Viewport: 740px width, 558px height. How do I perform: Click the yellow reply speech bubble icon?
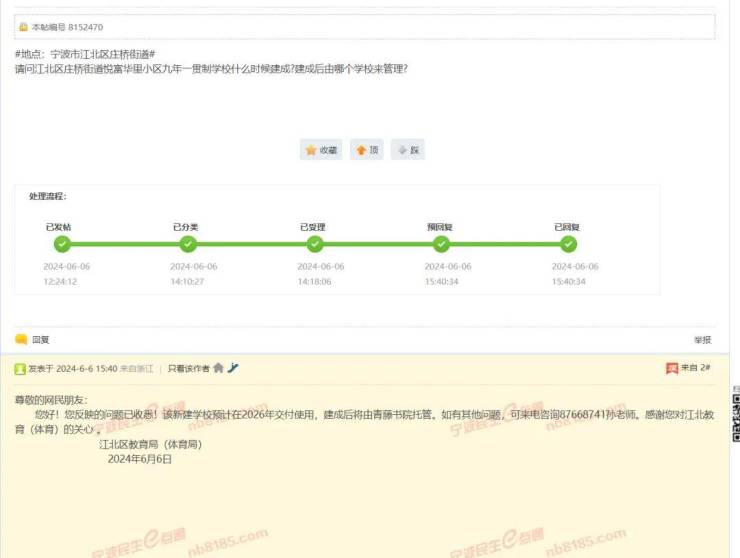coord(21,339)
